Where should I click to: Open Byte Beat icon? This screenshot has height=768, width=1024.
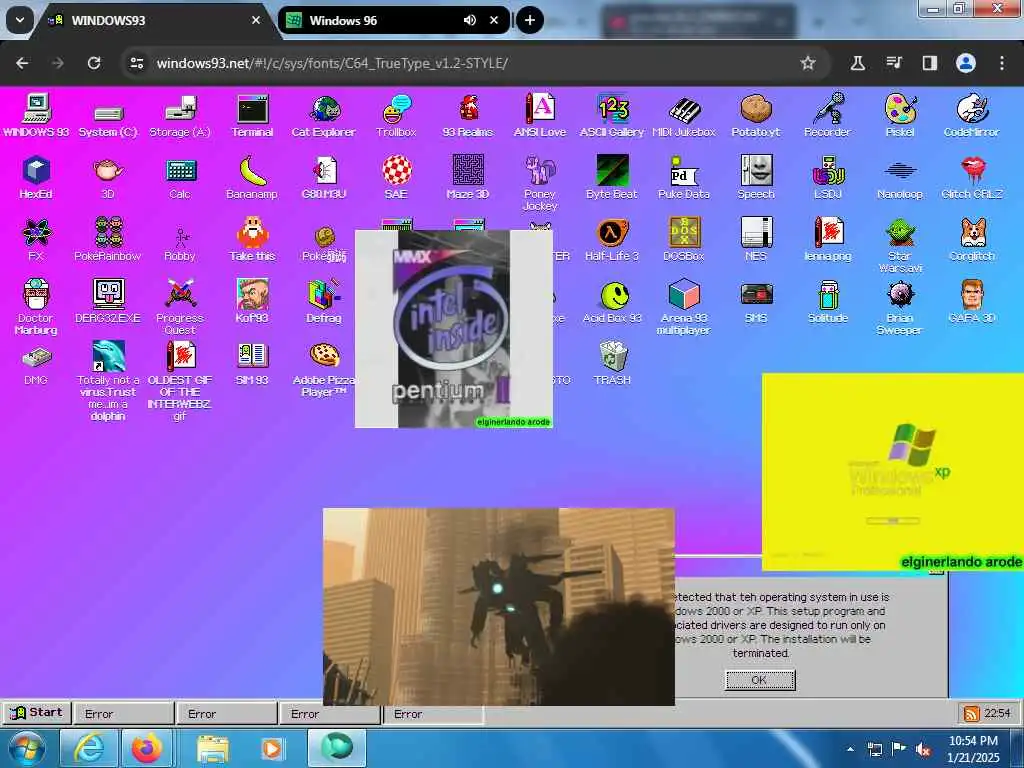[612, 178]
